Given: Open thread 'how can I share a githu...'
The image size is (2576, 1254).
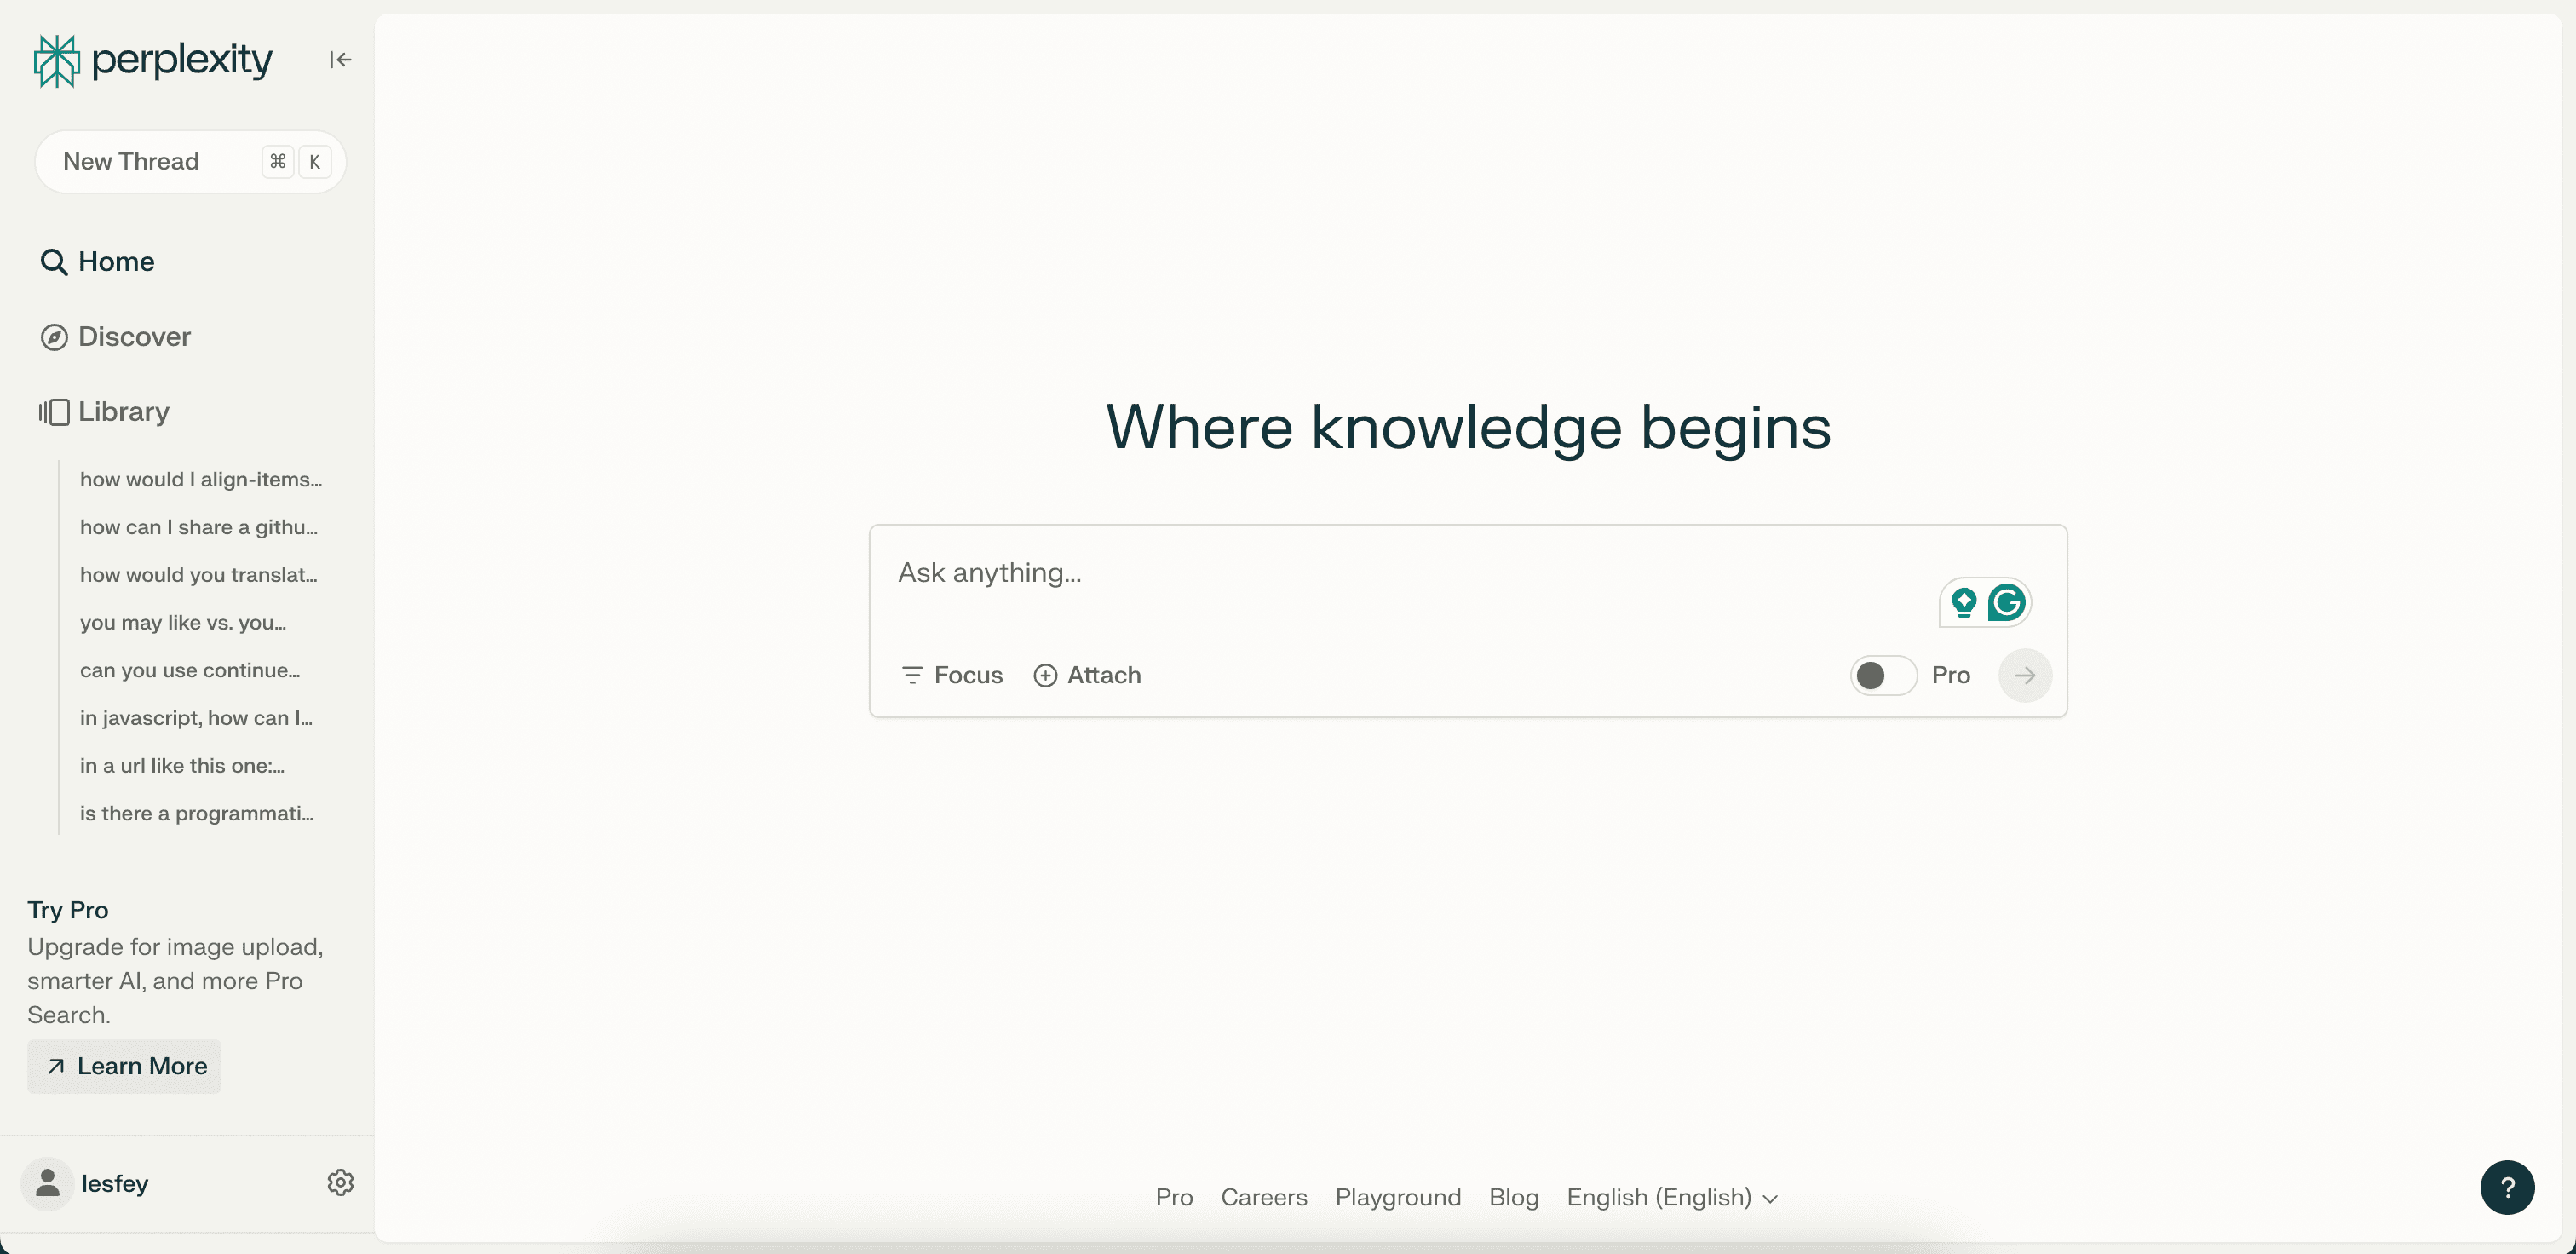Looking at the screenshot, I should (199, 527).
